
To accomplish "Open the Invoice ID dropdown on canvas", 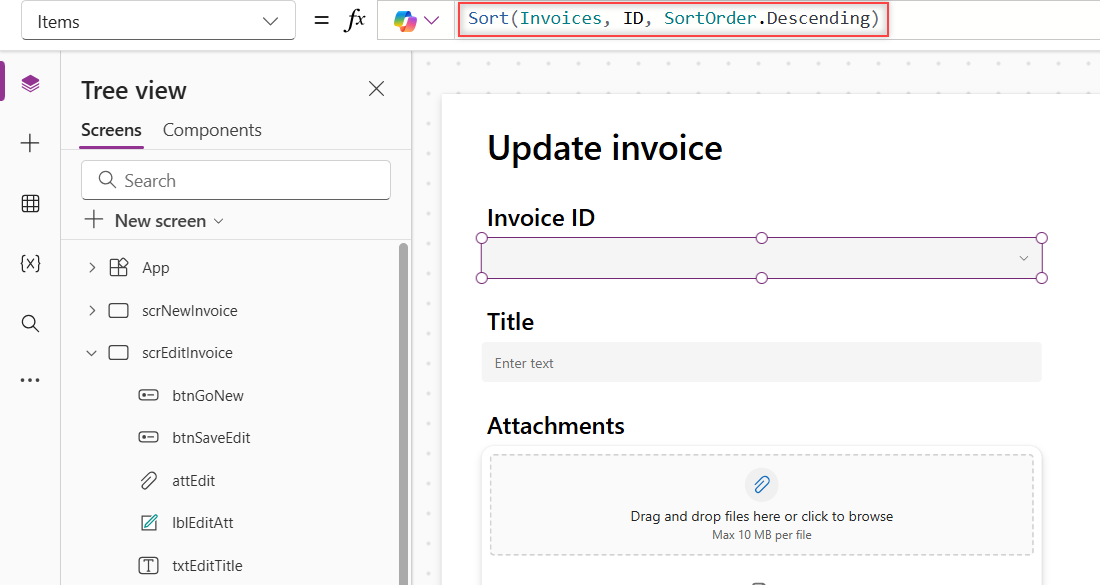I will point(761,258).
